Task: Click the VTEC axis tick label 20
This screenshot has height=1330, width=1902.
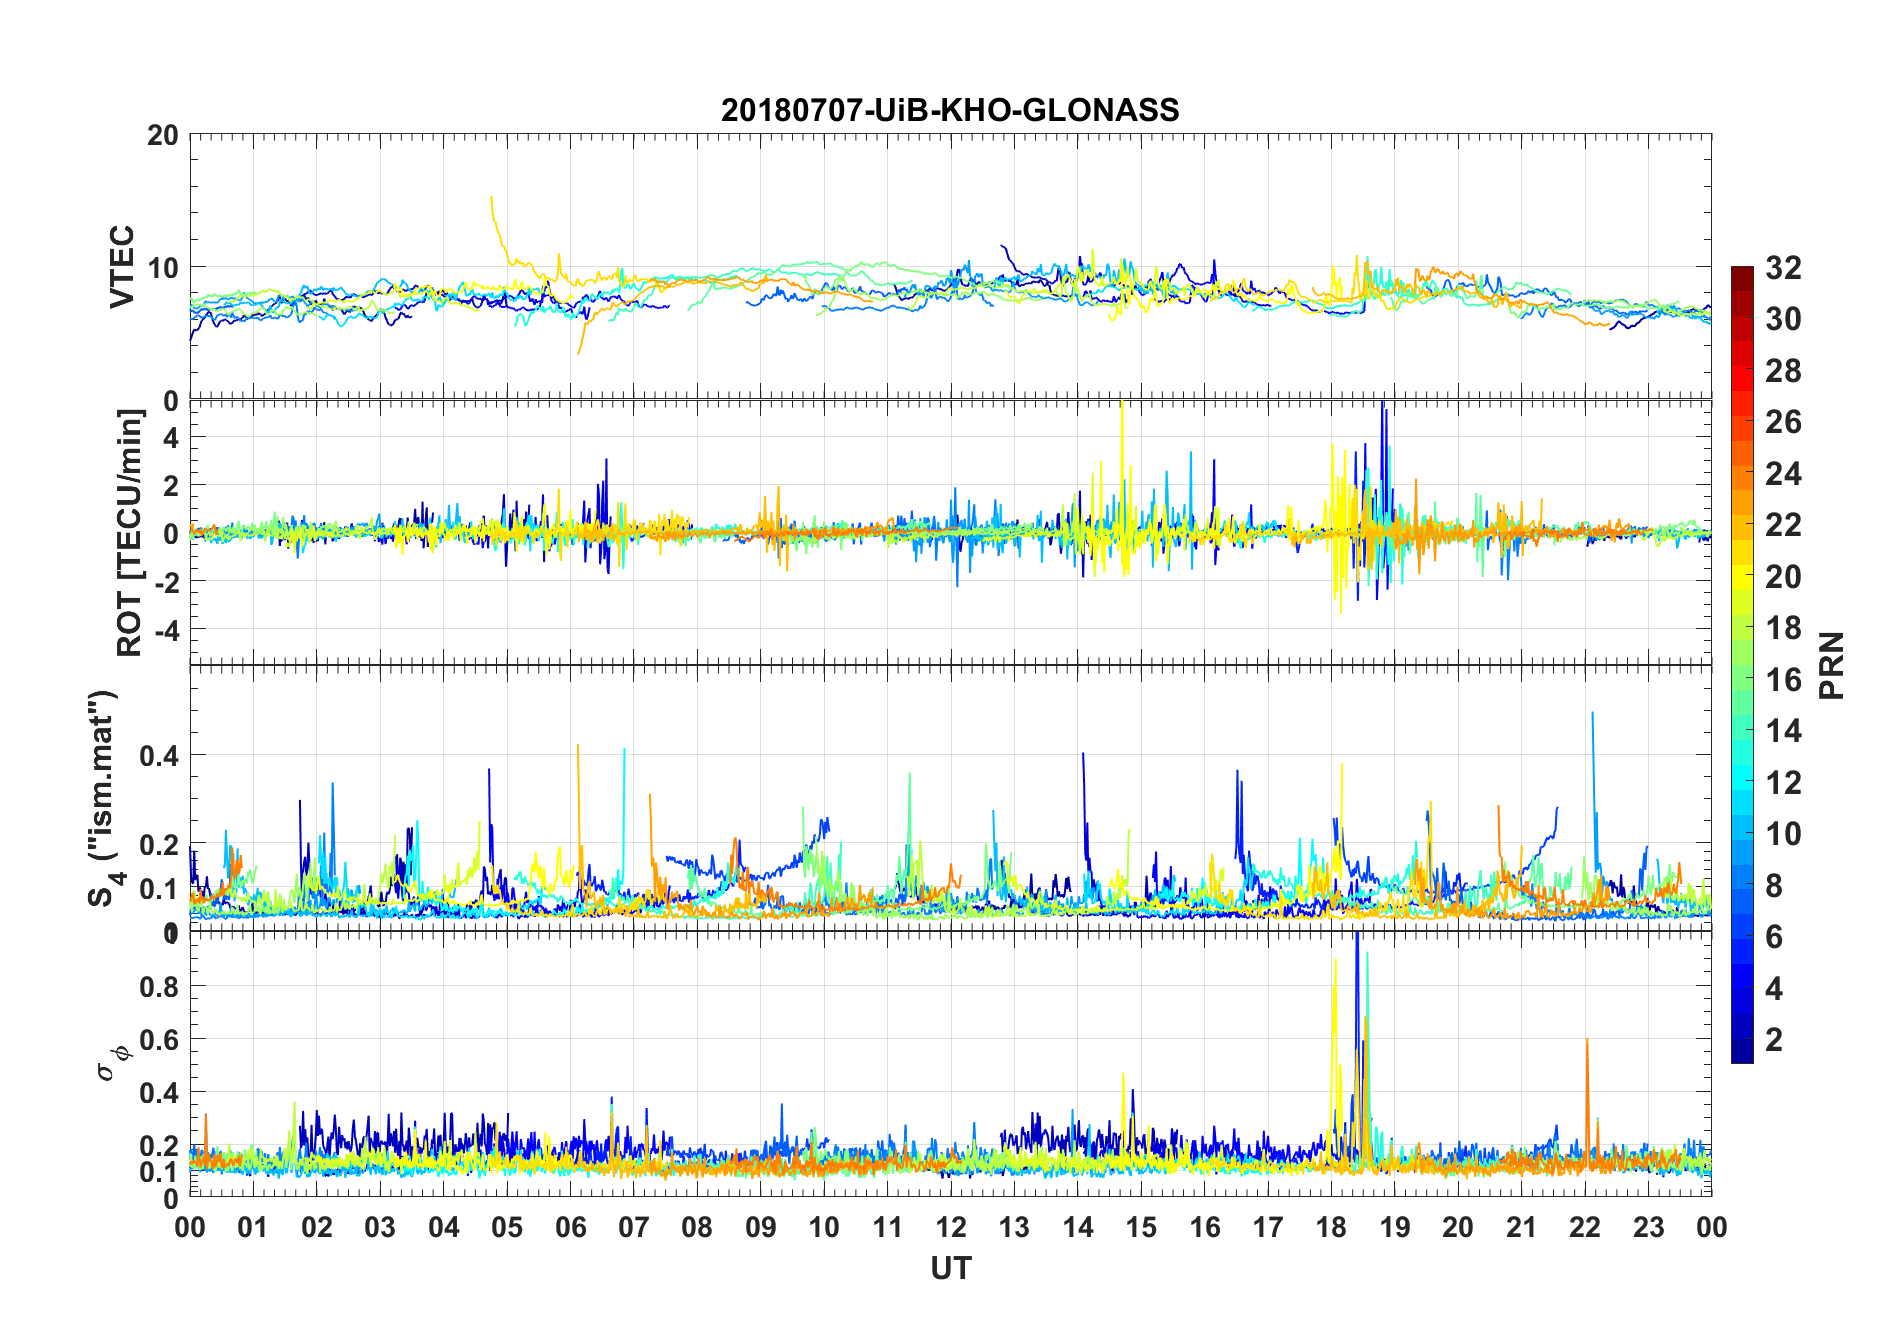Action: [x=162, y=135]
